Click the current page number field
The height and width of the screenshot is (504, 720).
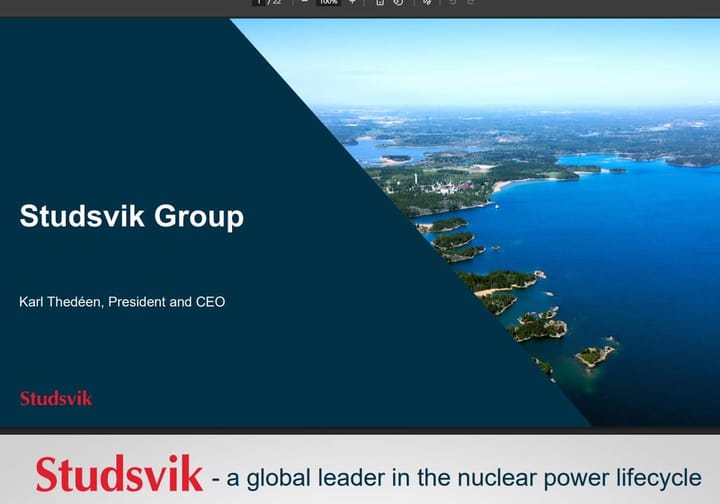click(259, 3)
